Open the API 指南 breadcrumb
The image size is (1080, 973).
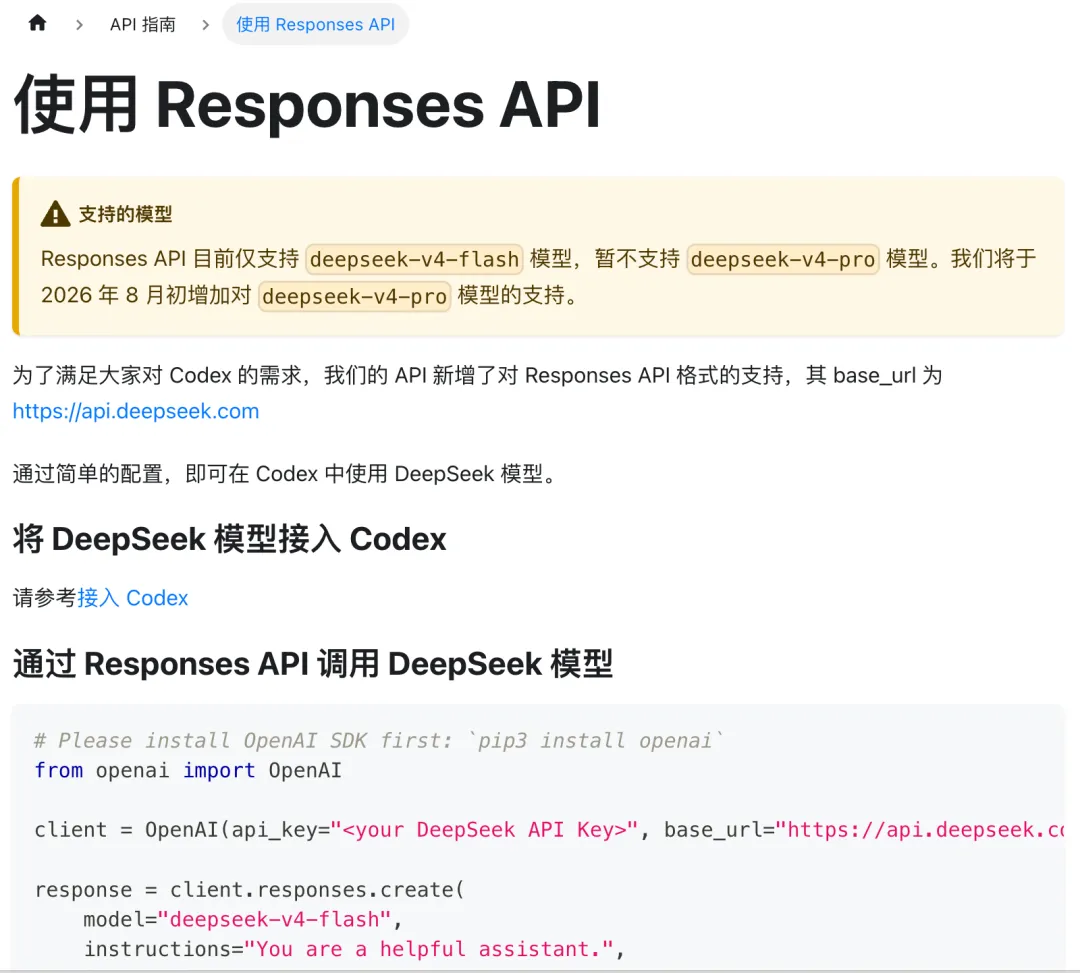click(x=143, y=25)
